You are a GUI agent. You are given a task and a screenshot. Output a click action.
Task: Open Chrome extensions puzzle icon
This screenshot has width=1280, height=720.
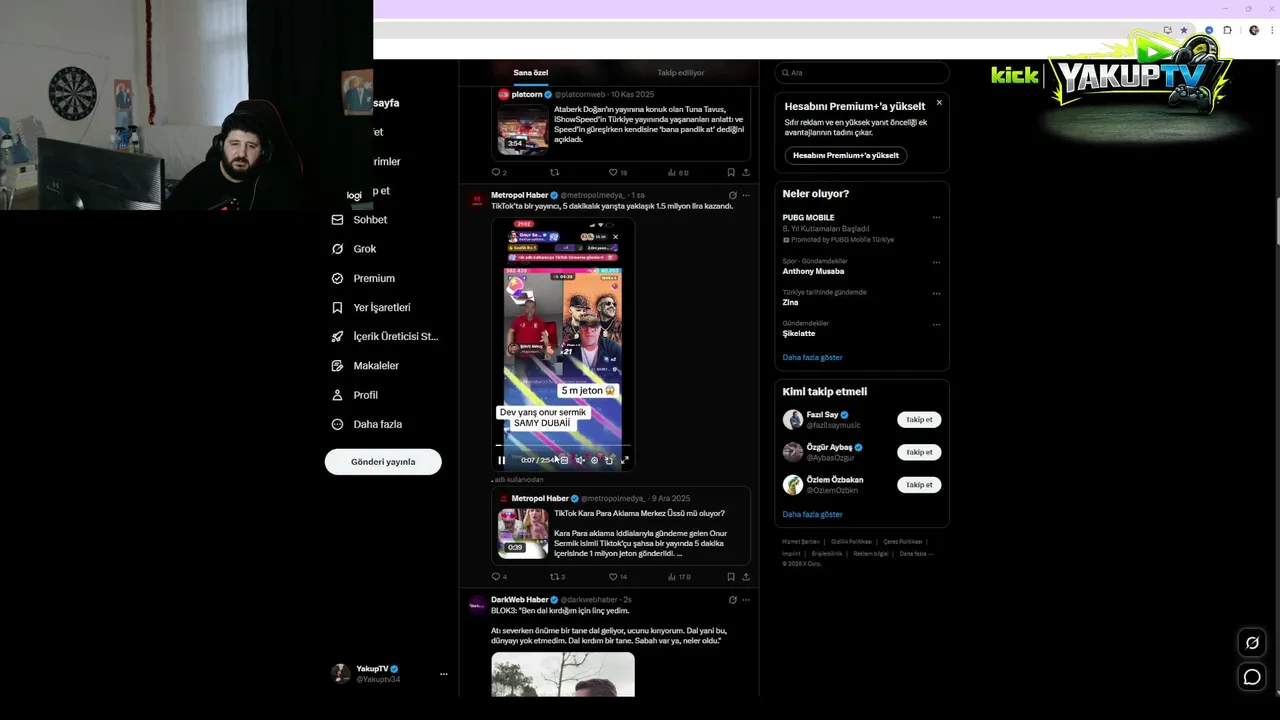pos(1228,30)
